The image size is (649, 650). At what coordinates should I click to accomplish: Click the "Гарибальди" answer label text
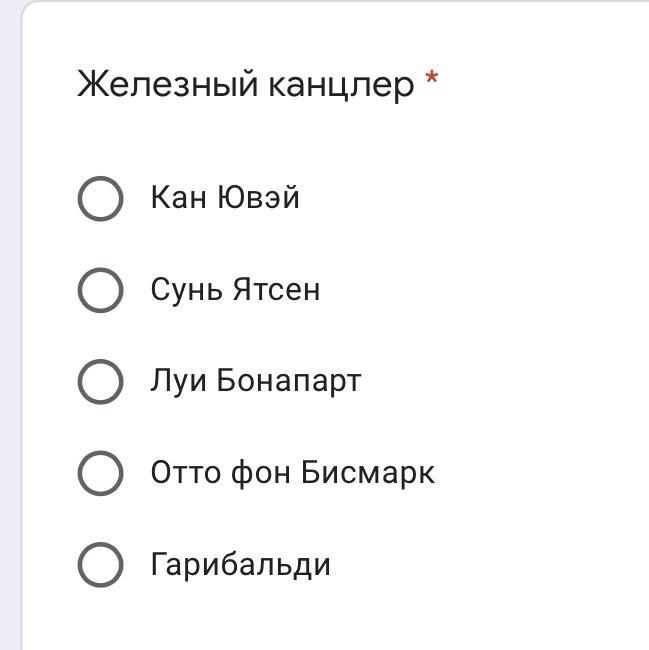coord(240,565)
